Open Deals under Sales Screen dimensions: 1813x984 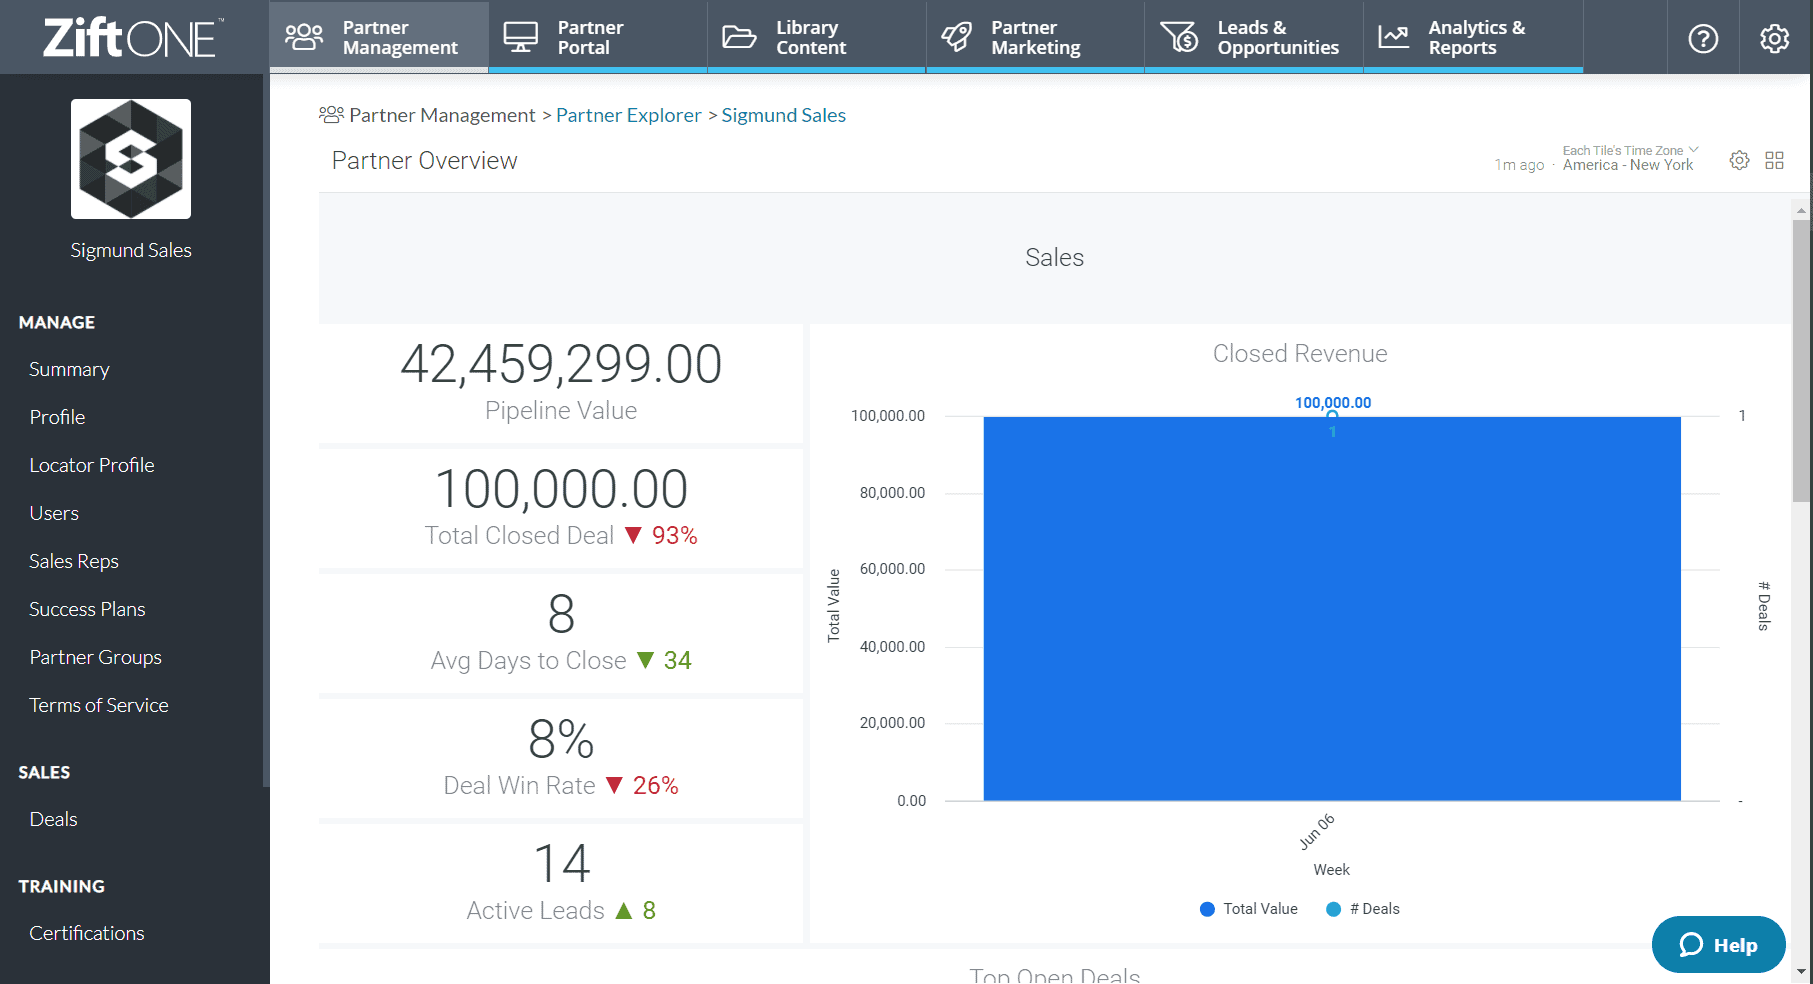pyautogui.click(x=53, y=819)
